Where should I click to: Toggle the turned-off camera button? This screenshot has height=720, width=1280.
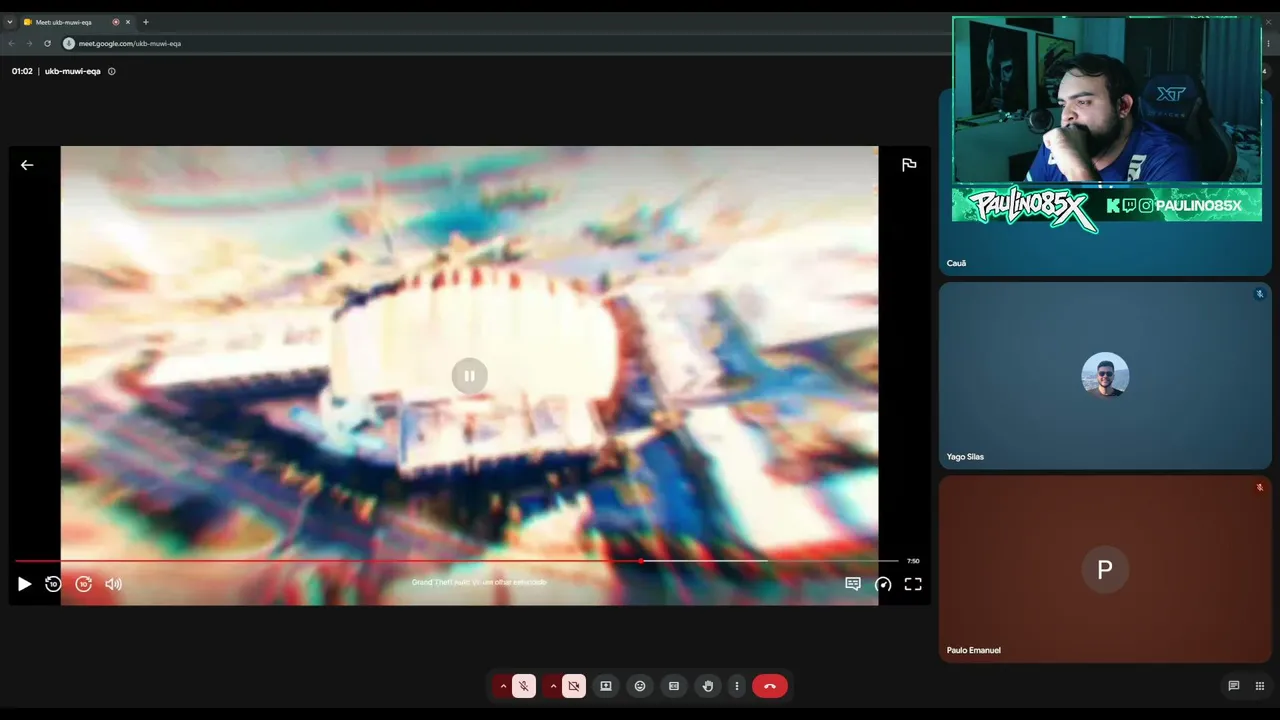pos(574,686)
